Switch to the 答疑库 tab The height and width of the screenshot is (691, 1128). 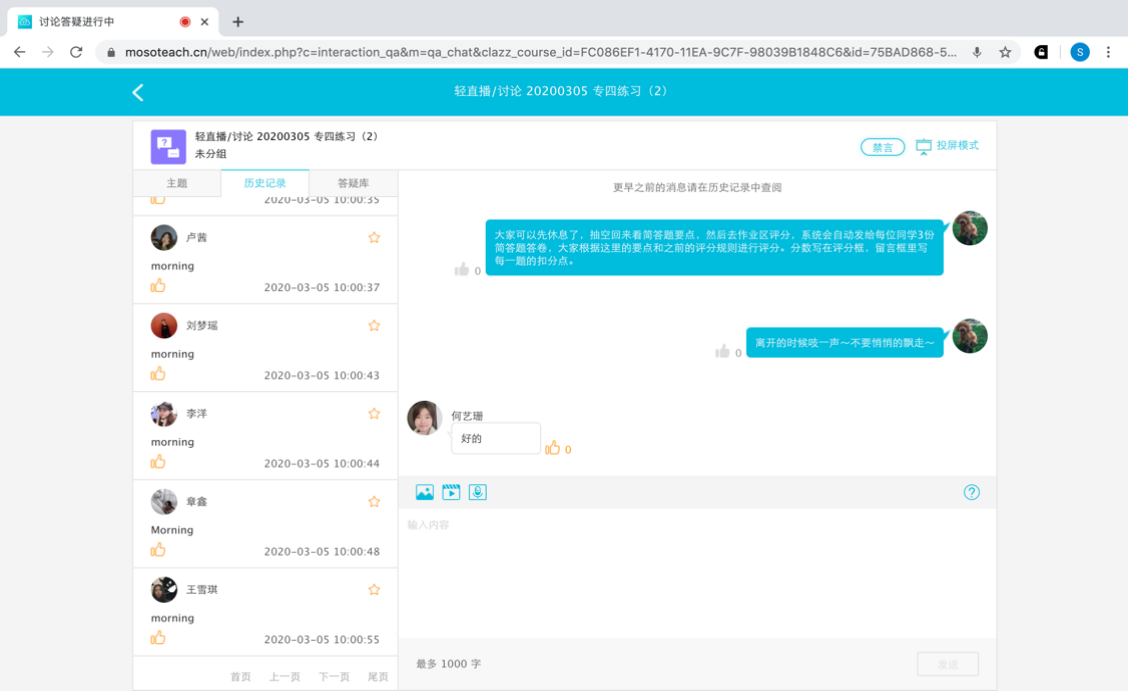(x=353, y=183)
